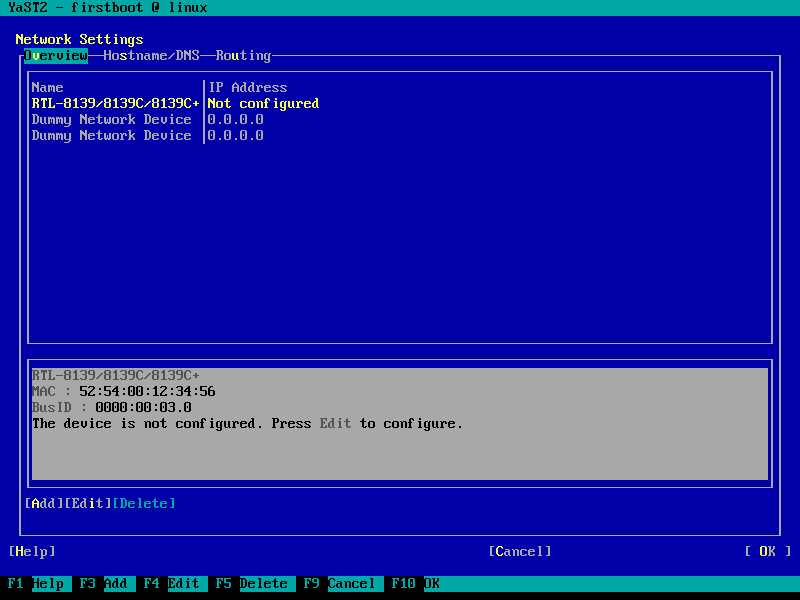800x600 pixels.
Task: Click F4 Edit in the function key bar
Action: pyautogui.click(x=172, y=584)
